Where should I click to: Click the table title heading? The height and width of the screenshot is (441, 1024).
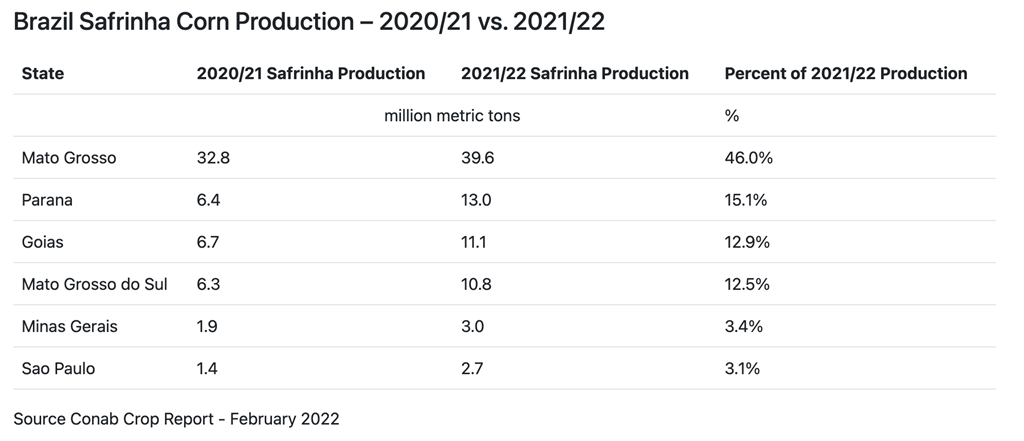(x=309, y=23)
